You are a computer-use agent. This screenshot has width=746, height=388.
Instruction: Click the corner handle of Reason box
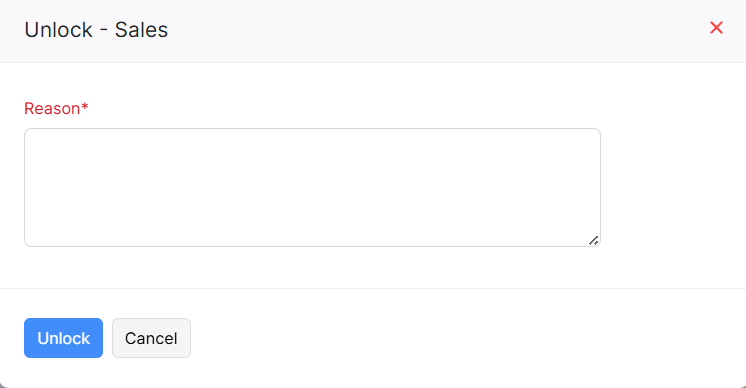click(593, 241)
